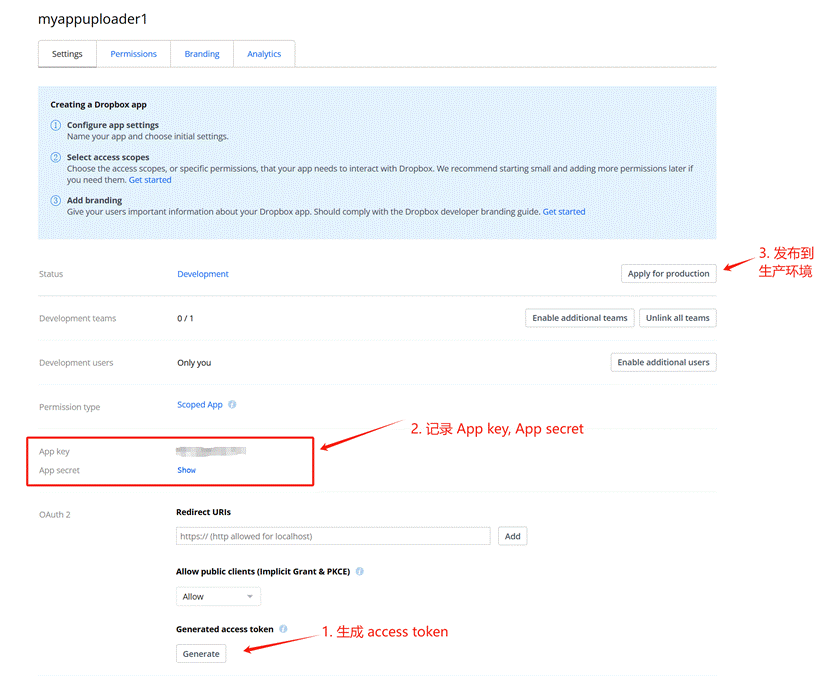
Task: Click the 'Permission type' label
Action: click(70, 407)
